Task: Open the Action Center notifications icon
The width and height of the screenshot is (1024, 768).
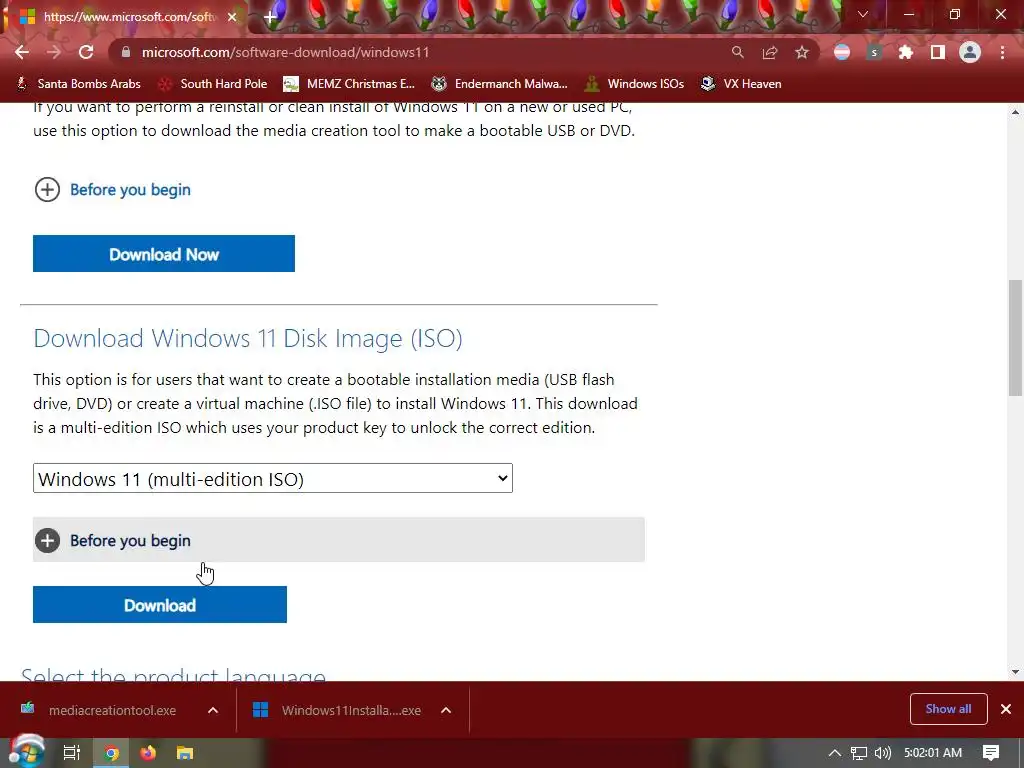Action: point(991,753)
